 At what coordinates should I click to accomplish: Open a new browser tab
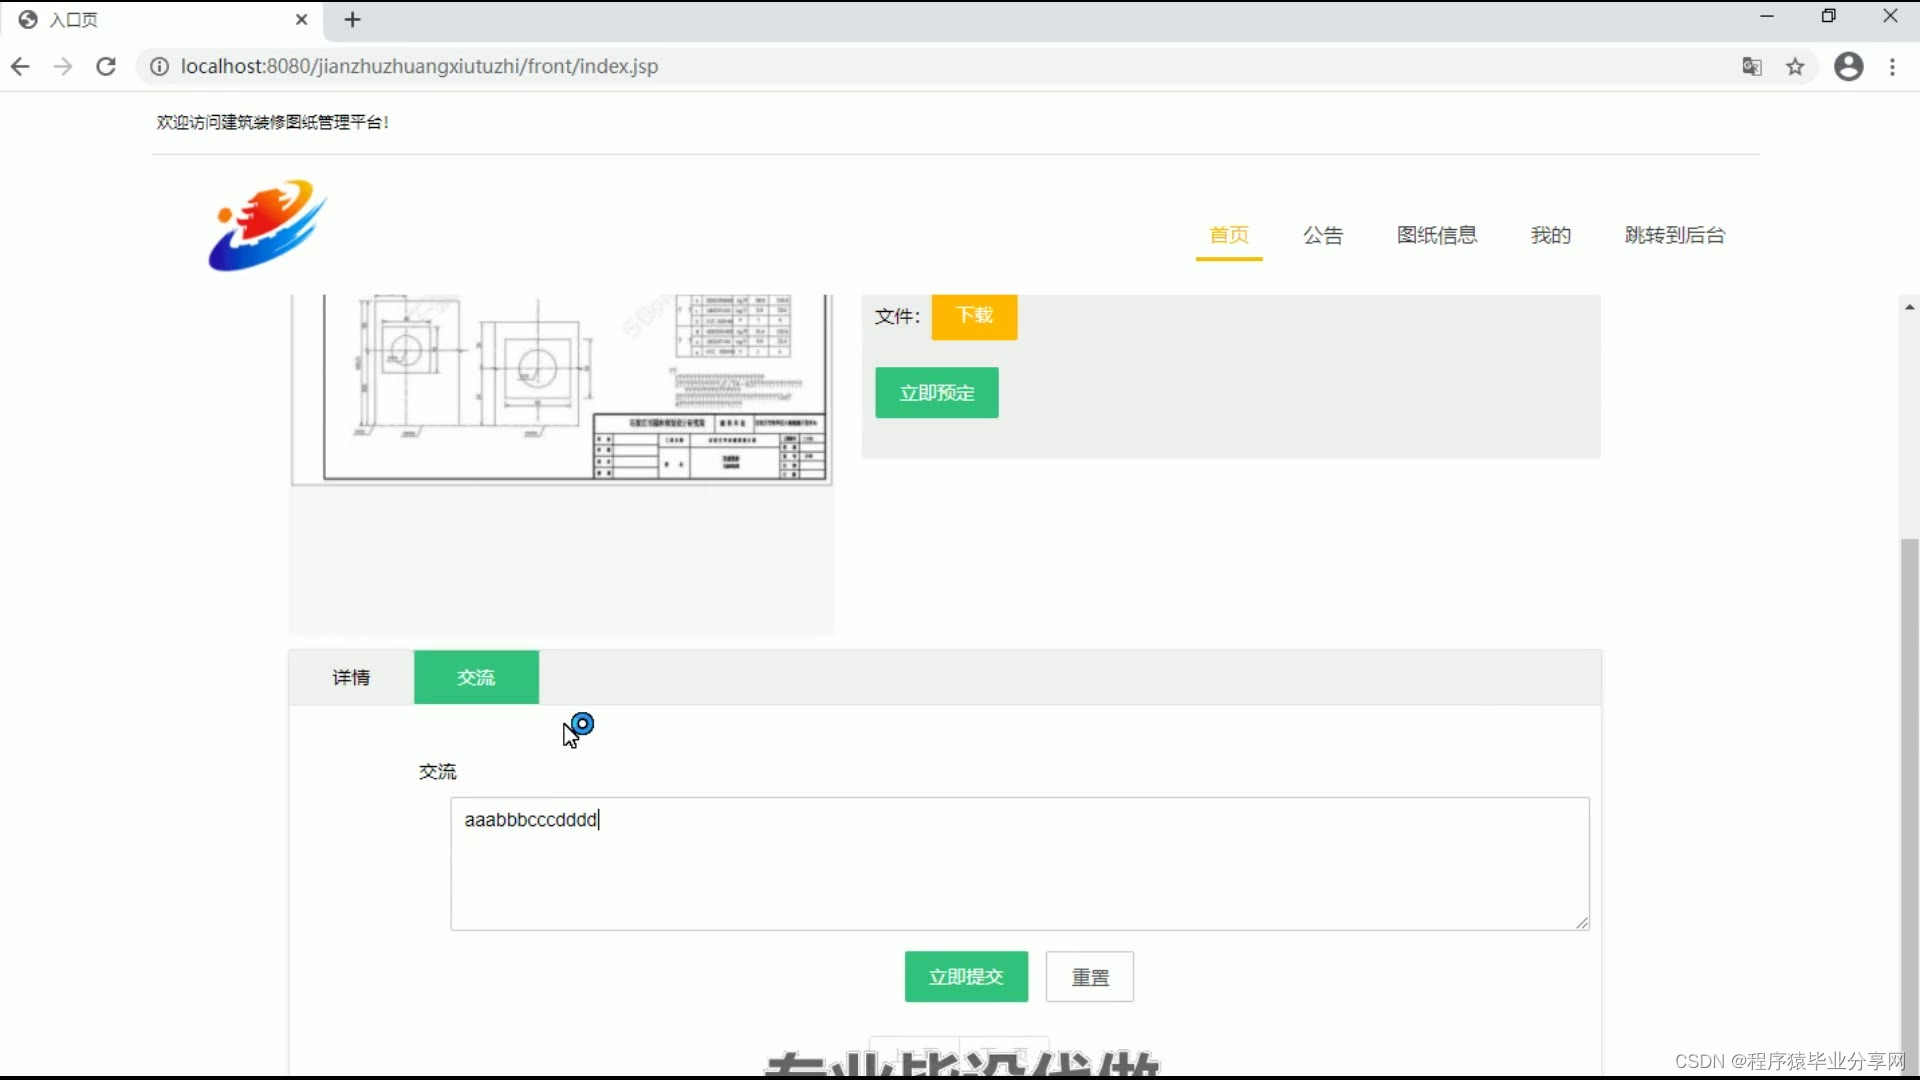pos(352,19)
